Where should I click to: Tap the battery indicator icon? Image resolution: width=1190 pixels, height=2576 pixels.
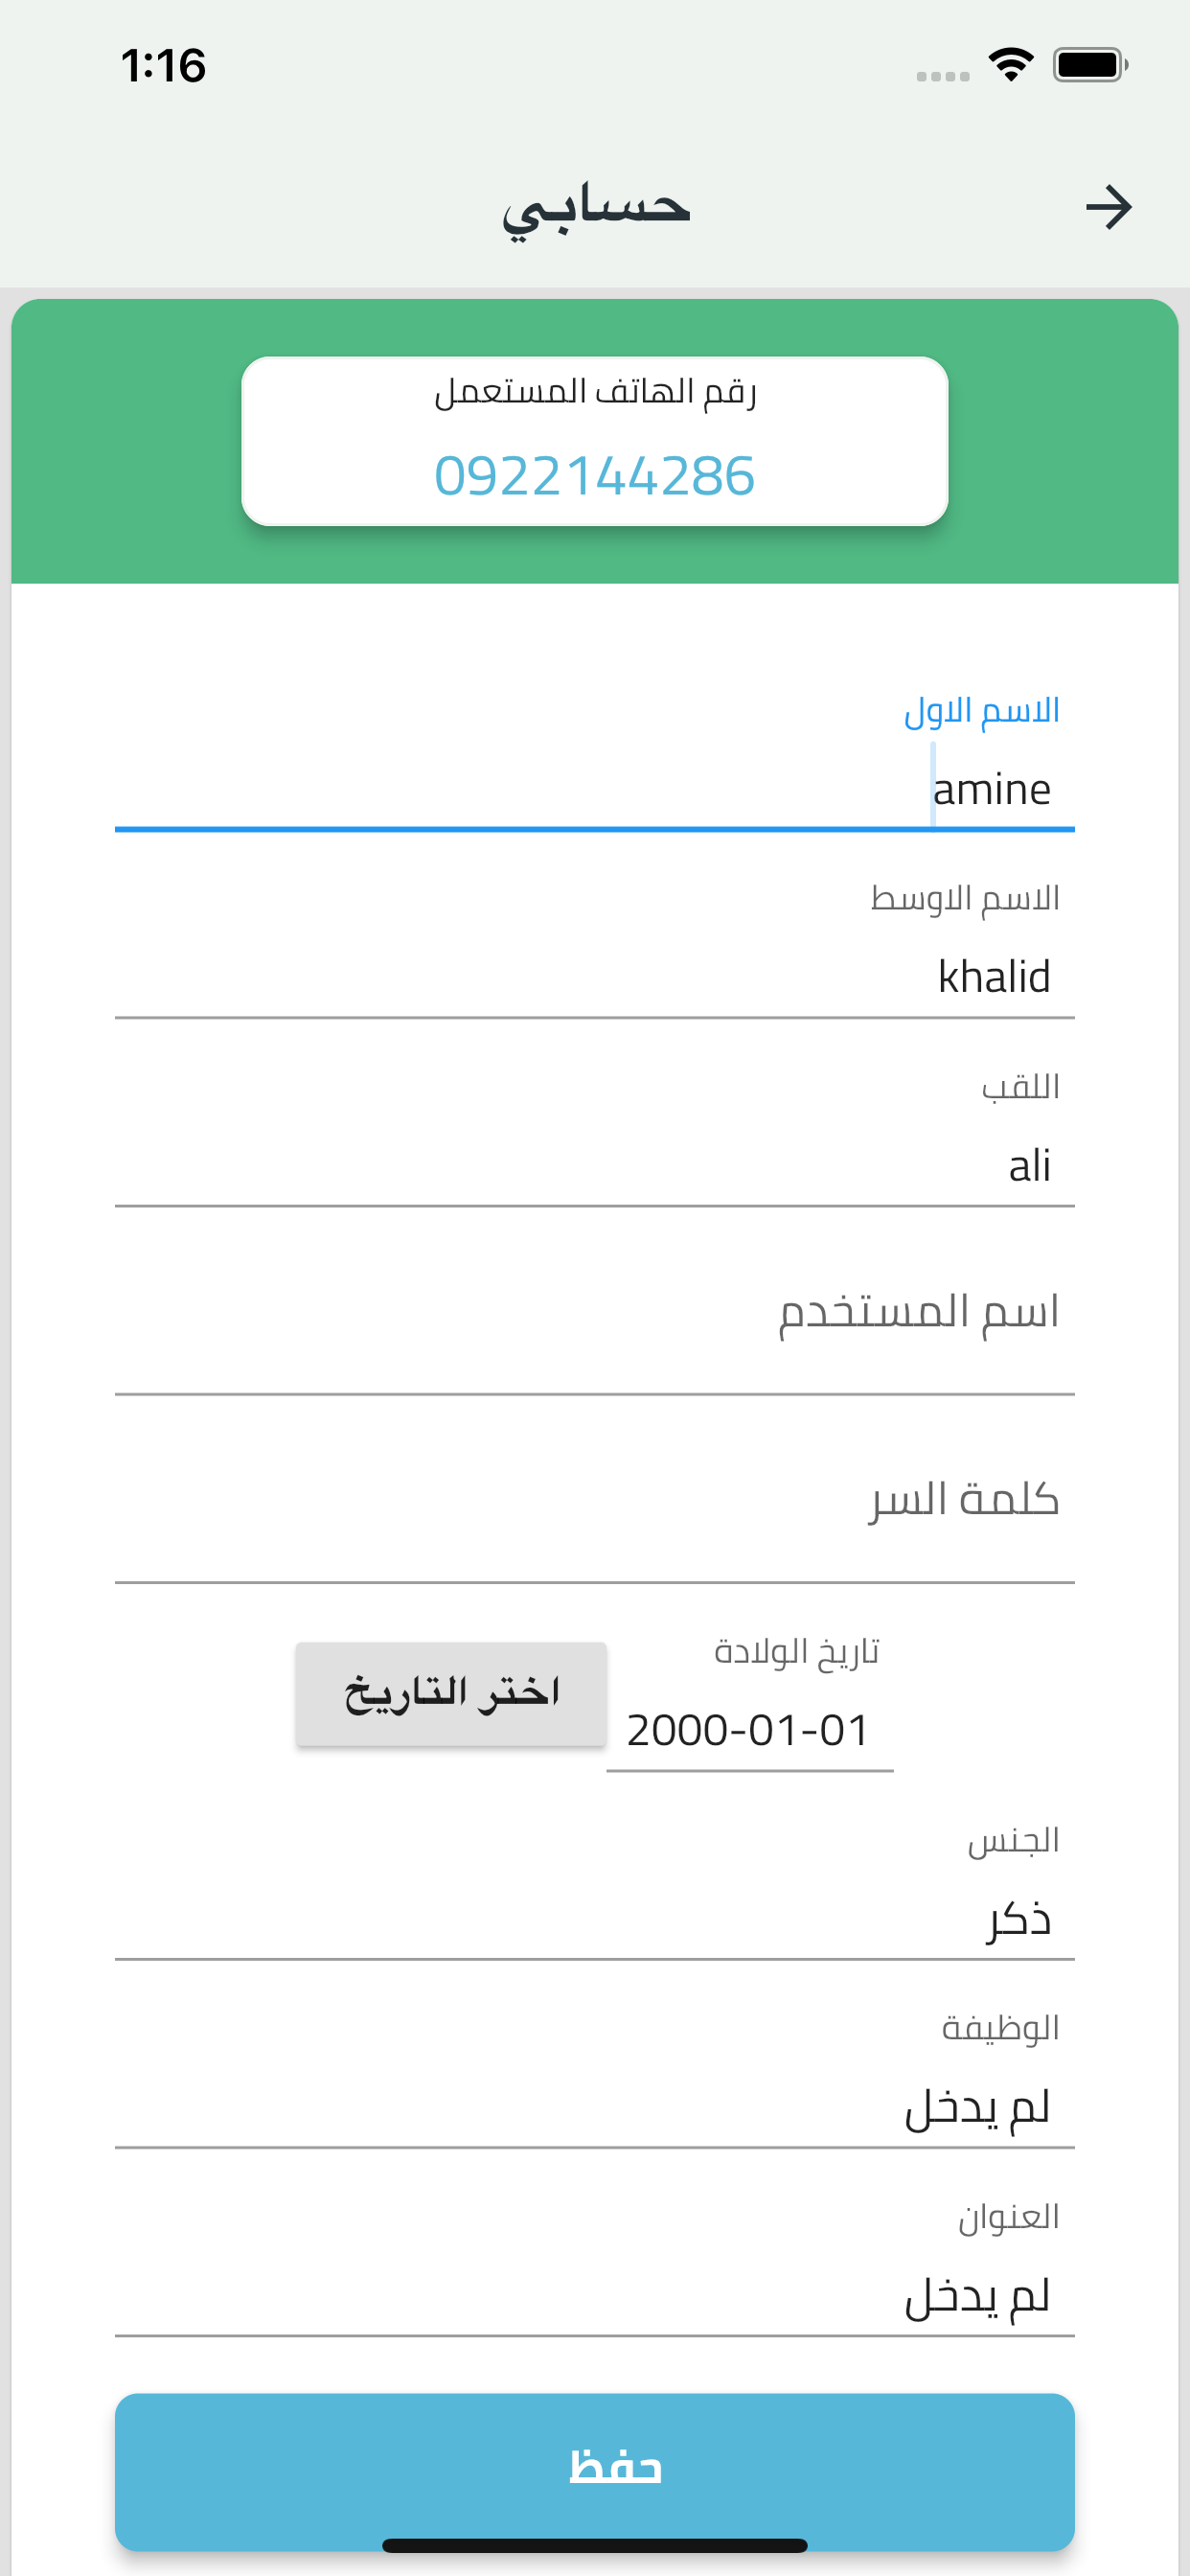(x=1089, y=65)
